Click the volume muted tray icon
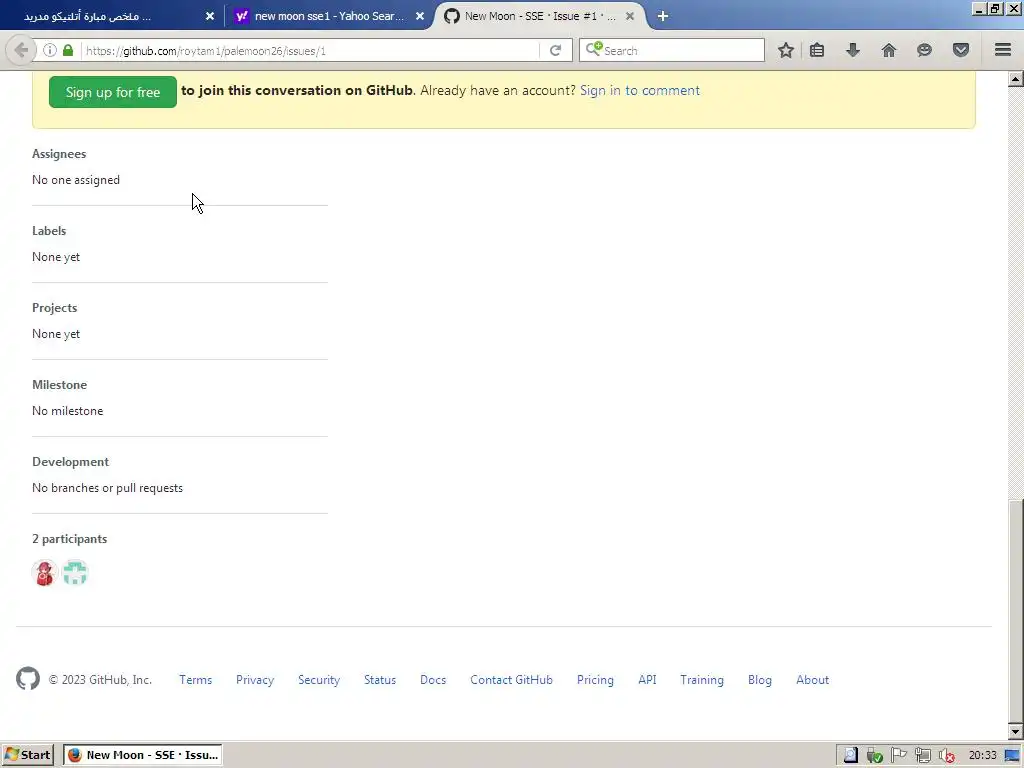The image size is (1024, 768). tap(946, 756)
